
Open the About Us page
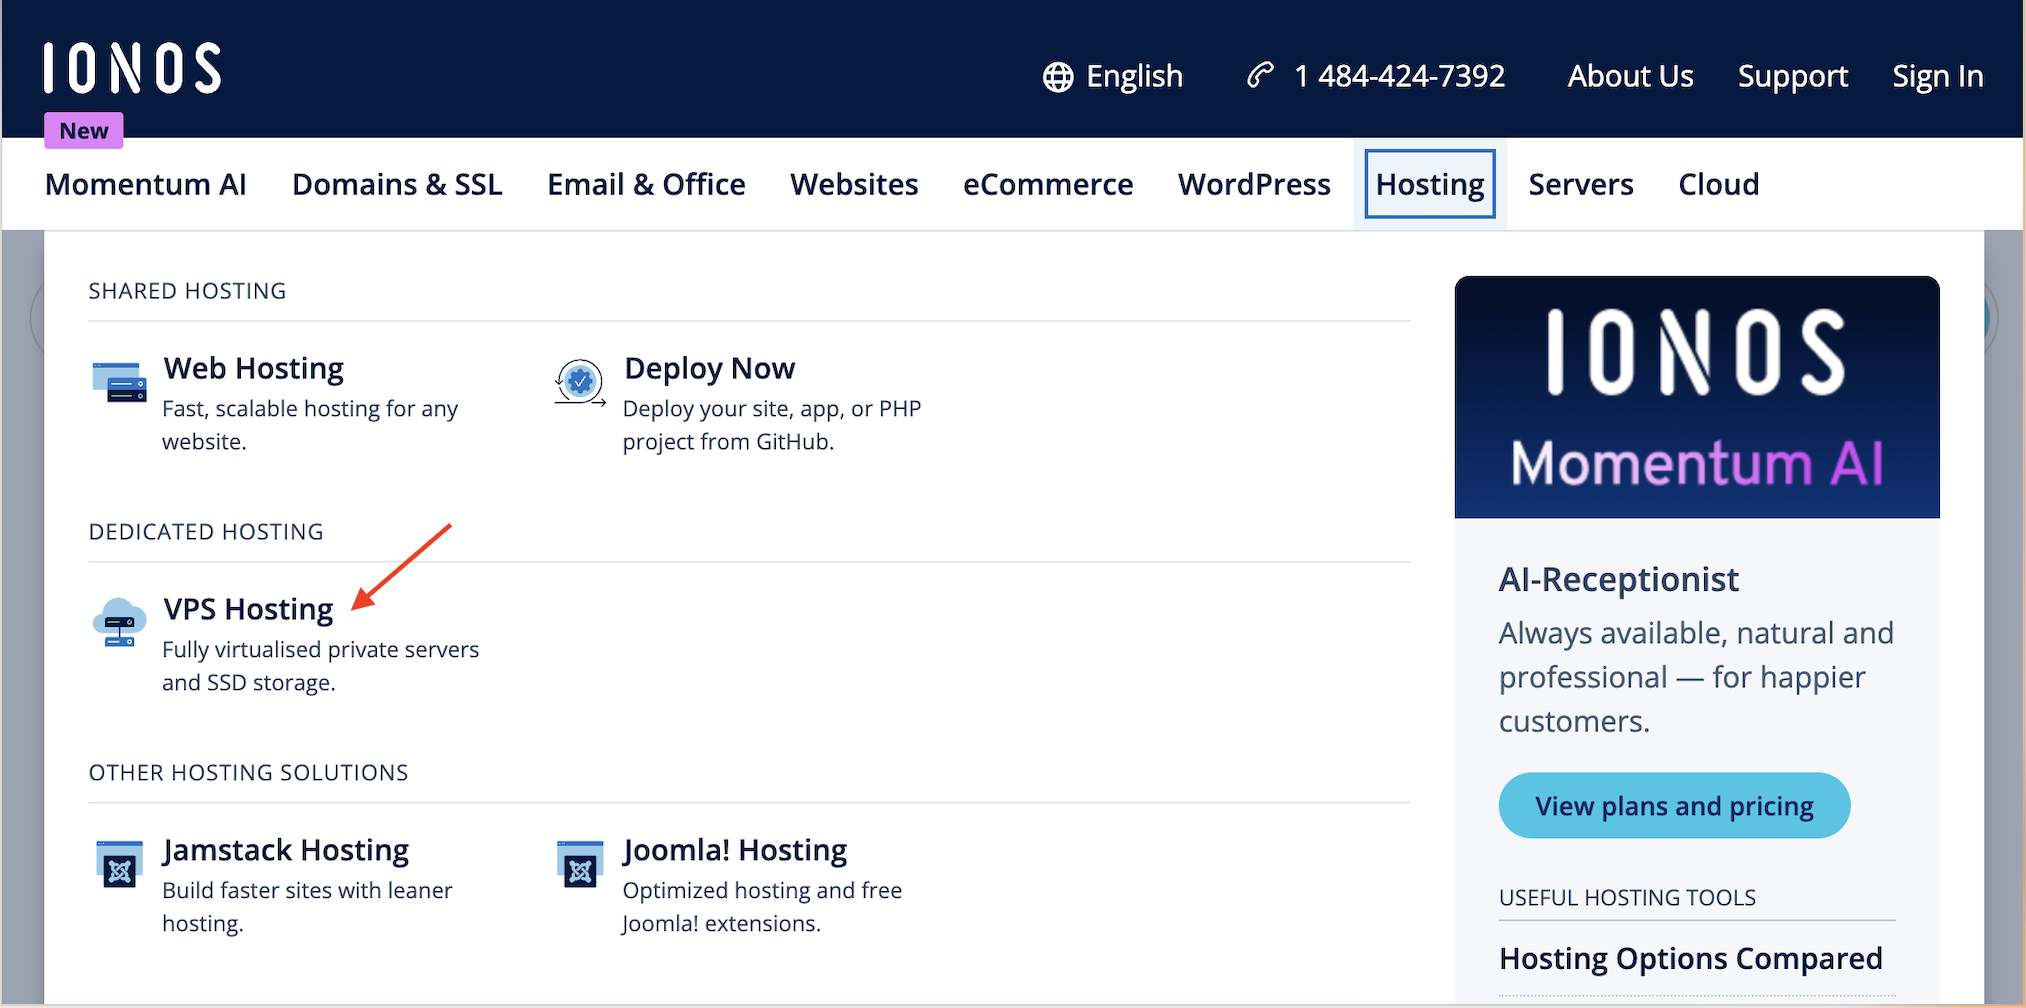[x=1630, y=76]
